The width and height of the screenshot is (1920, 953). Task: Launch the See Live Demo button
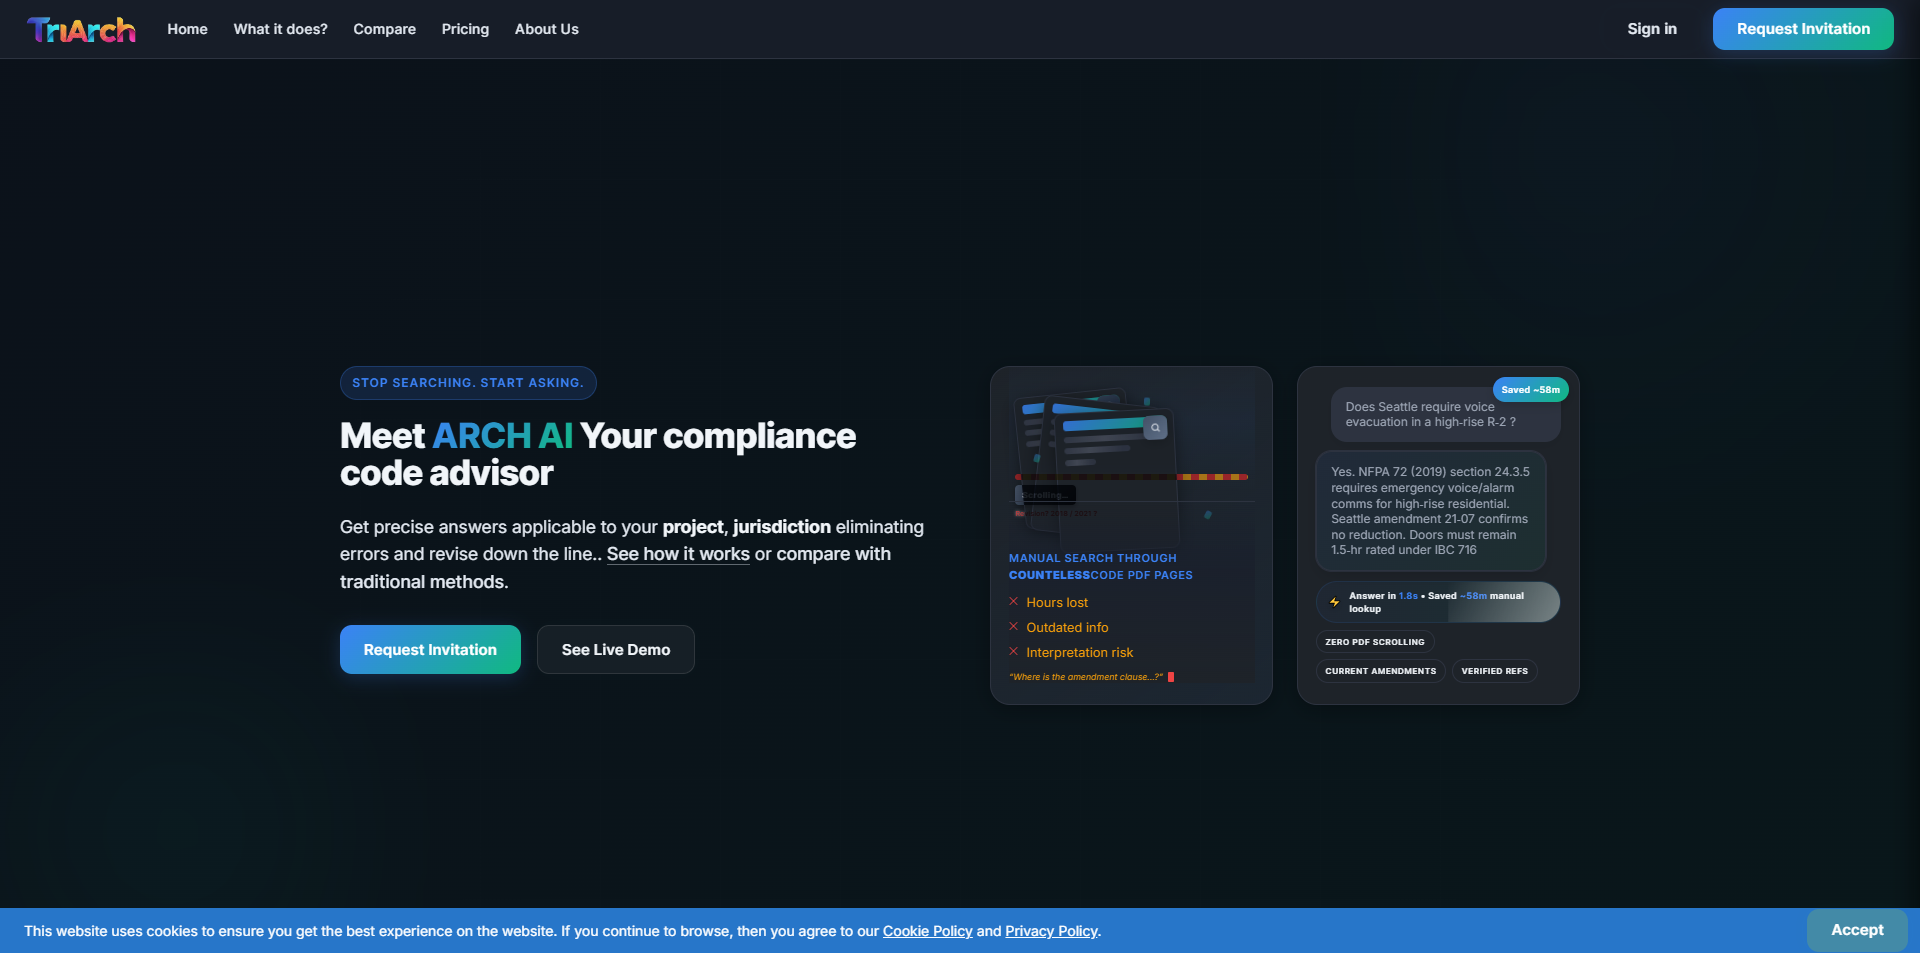coord(615,650)
